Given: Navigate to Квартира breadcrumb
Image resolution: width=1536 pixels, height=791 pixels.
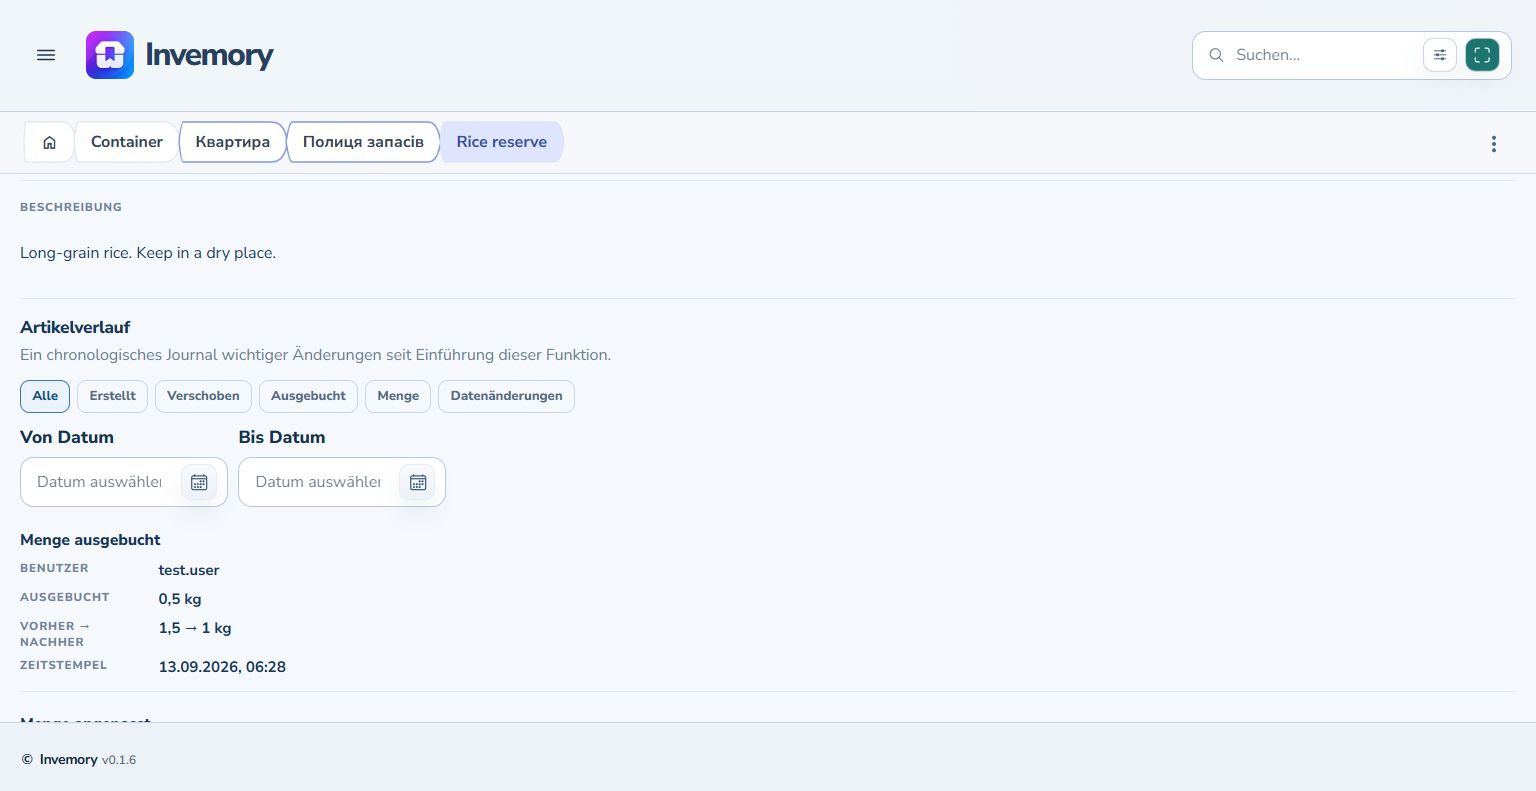Looking at the screenshot, I should 232,142.
